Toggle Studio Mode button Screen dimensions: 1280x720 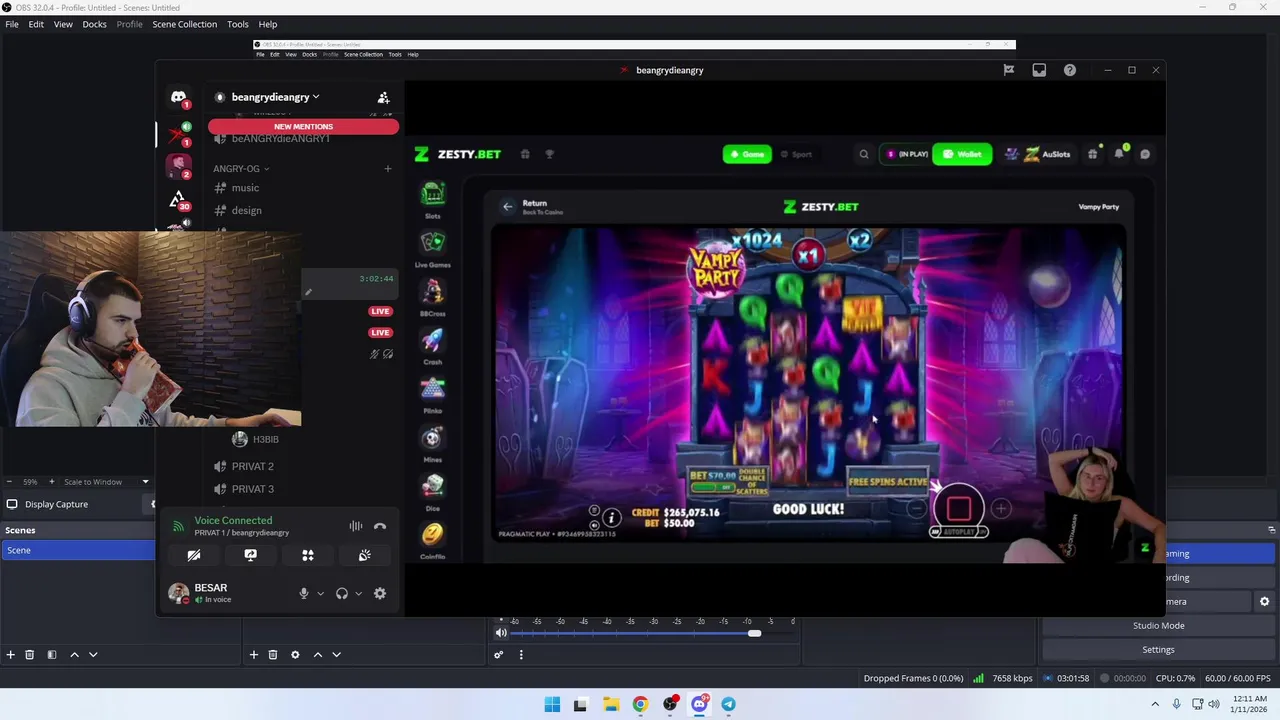tap(1158, 626)
